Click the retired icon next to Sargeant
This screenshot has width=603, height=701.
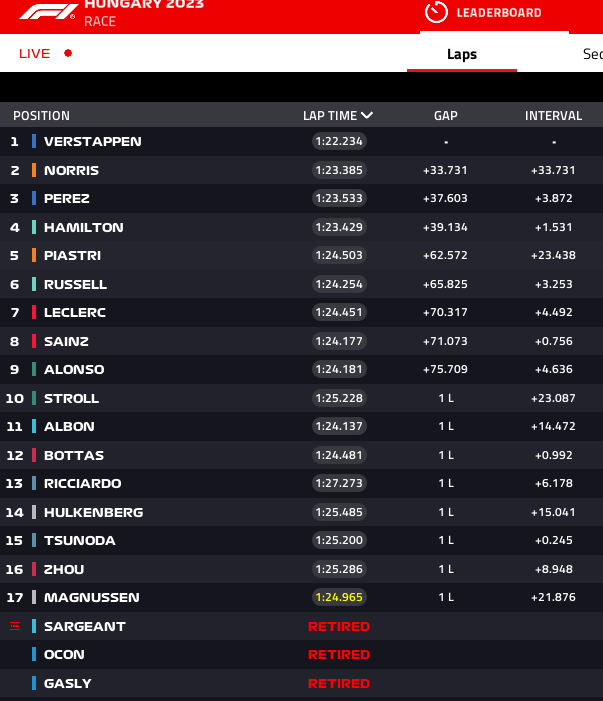click(x=15, y=626)
